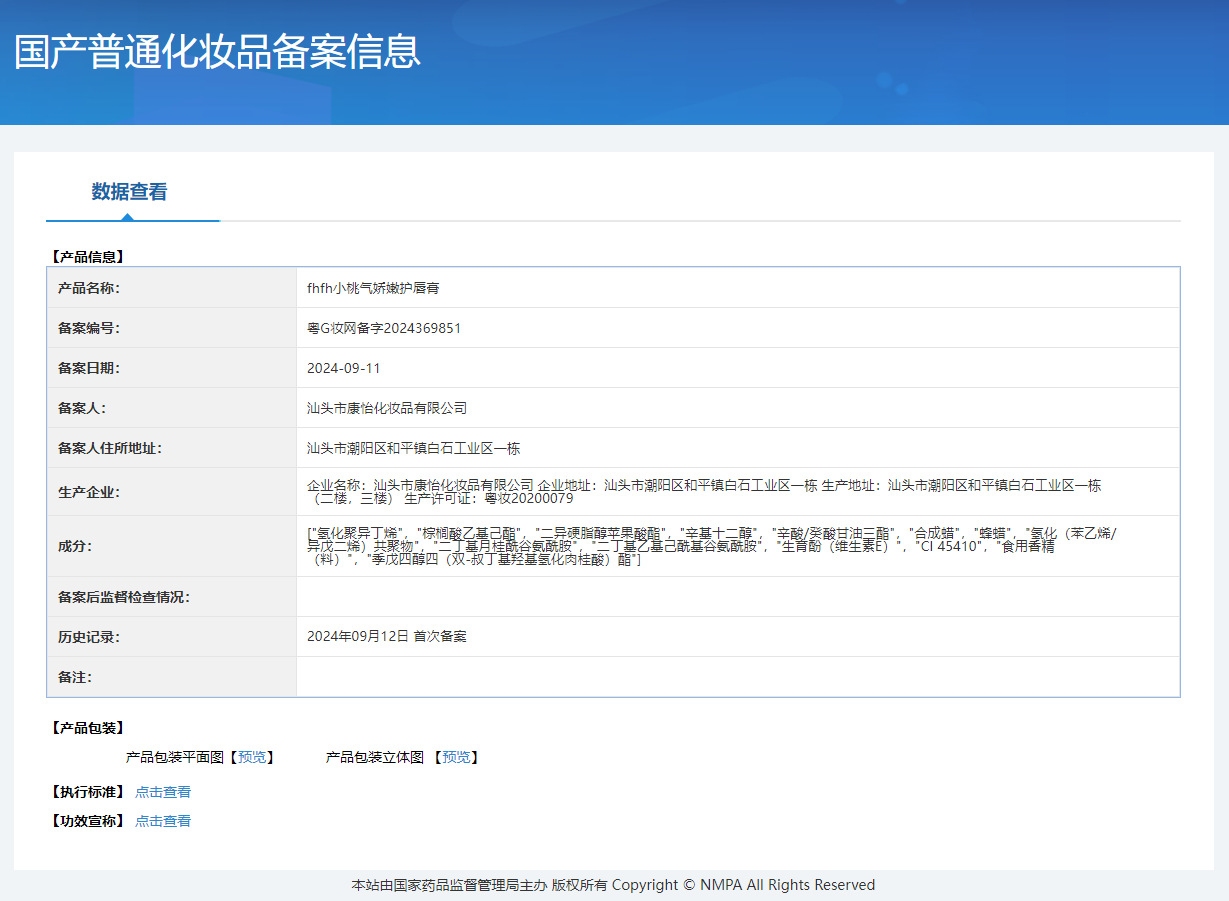Click the 【产品包装】 section heading

87,727
